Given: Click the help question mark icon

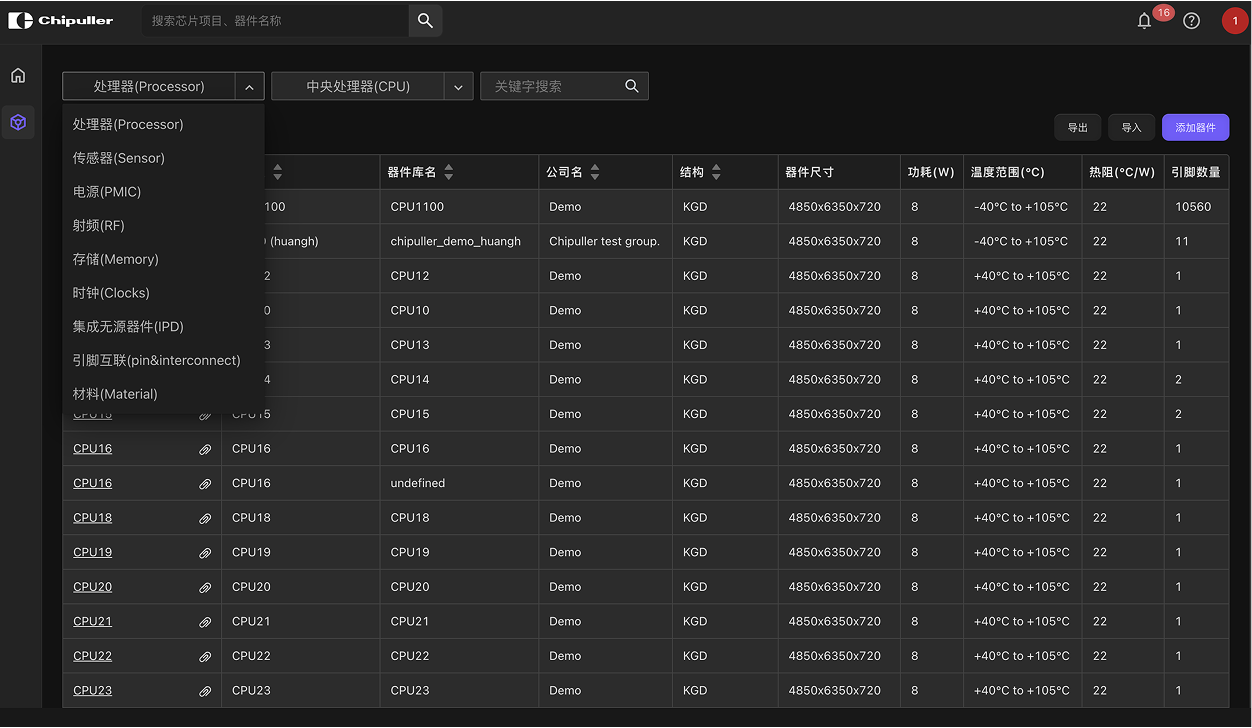Looking at the screenshot, I should click(1191, 20).
